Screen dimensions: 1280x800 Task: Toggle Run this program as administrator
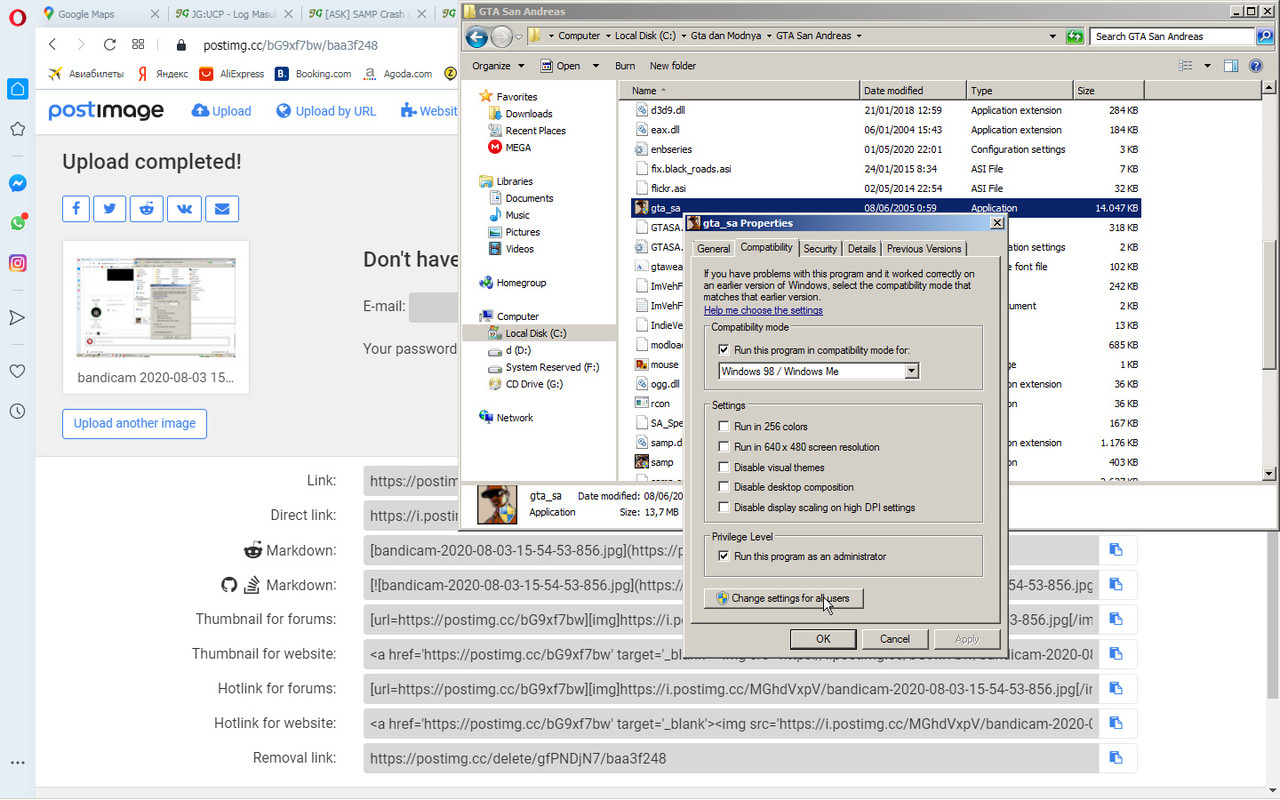click(724, 556)
